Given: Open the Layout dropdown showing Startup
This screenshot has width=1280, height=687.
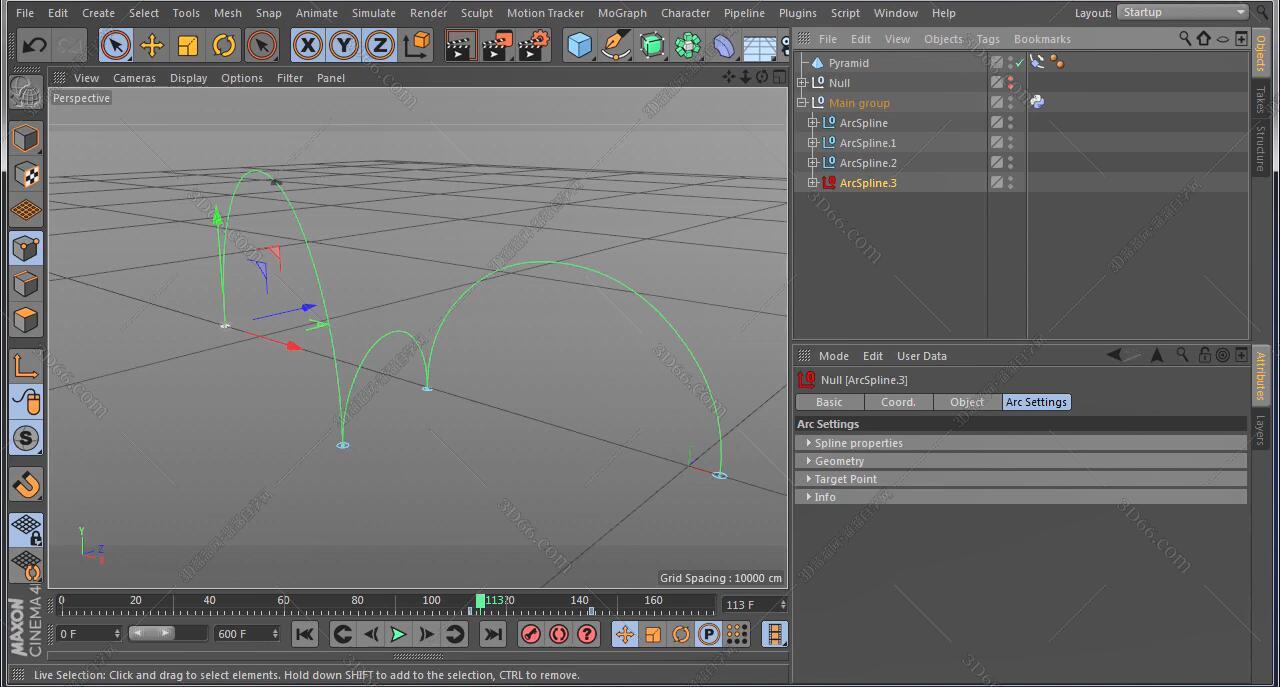Looking at the screenshot, I should point(1183,12).
